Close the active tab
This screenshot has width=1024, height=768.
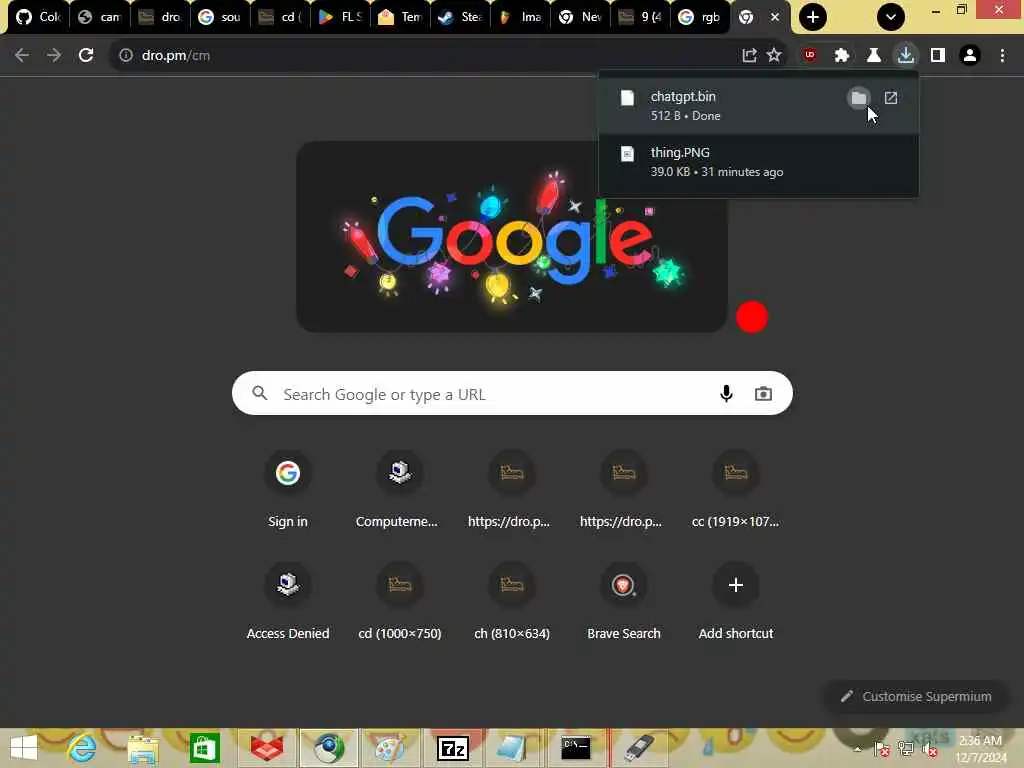775,17
